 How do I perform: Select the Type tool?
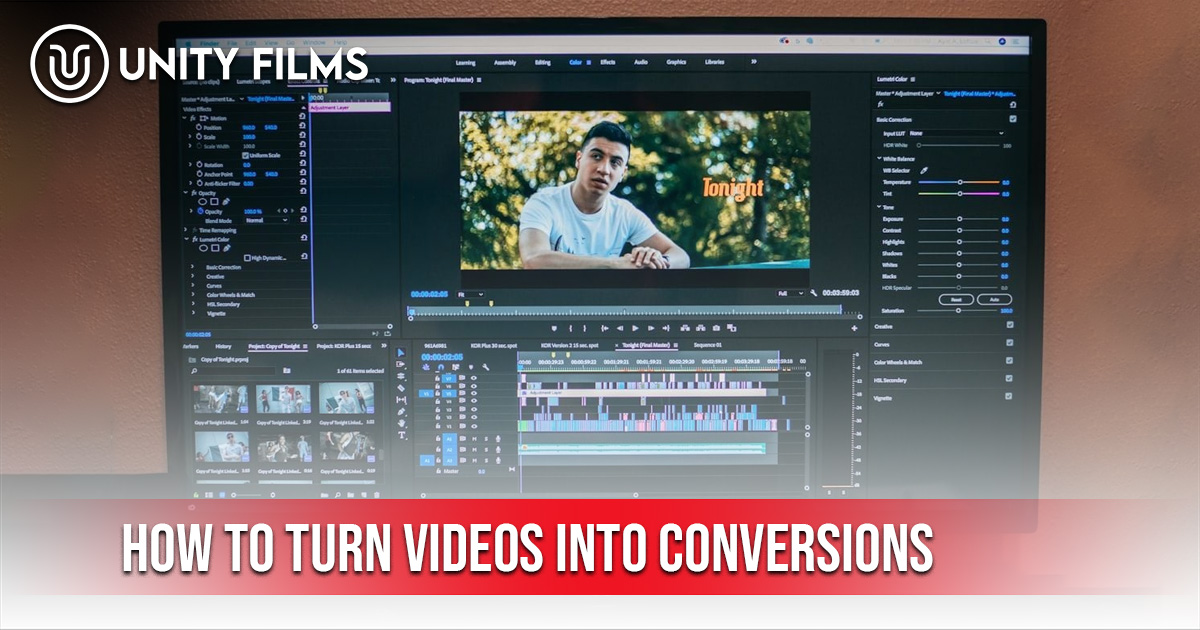click(402, 435)
